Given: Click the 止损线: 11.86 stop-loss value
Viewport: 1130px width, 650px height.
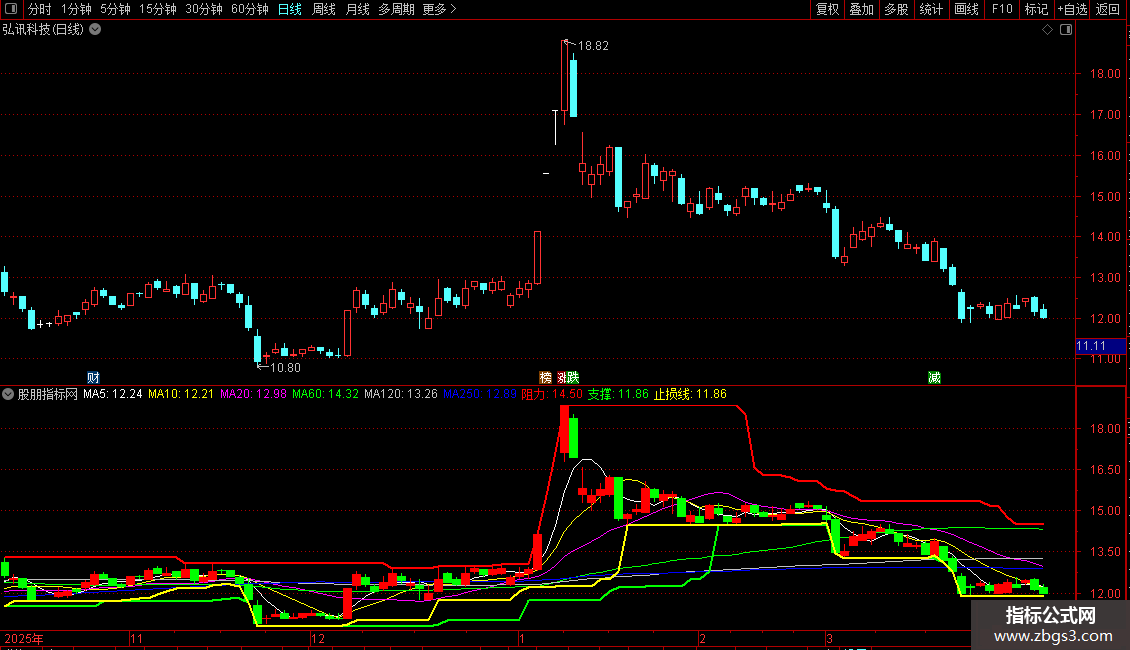Looking at the screenshot, I should point(690,394).
